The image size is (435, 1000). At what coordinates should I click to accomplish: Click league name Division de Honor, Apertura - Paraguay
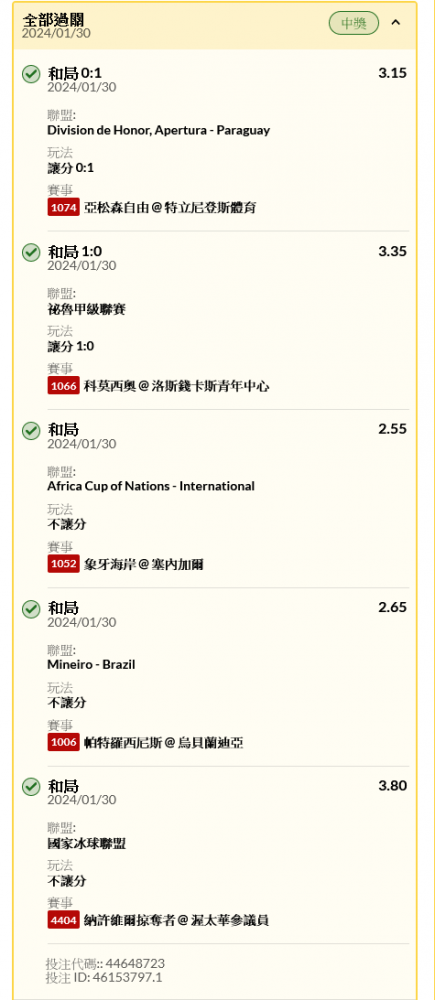158,130
